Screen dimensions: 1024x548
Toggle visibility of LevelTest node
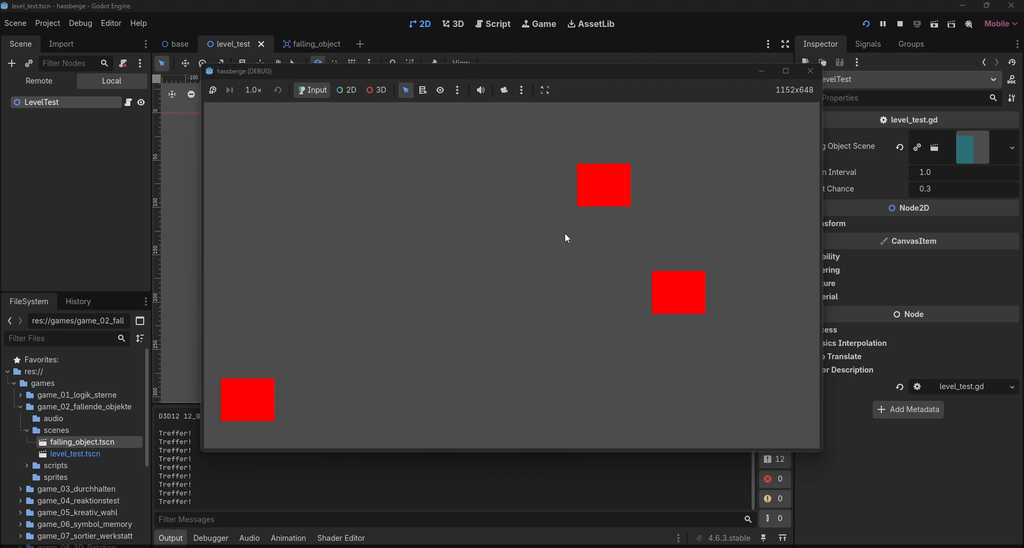pyautogui.click(x=141, y=103)
